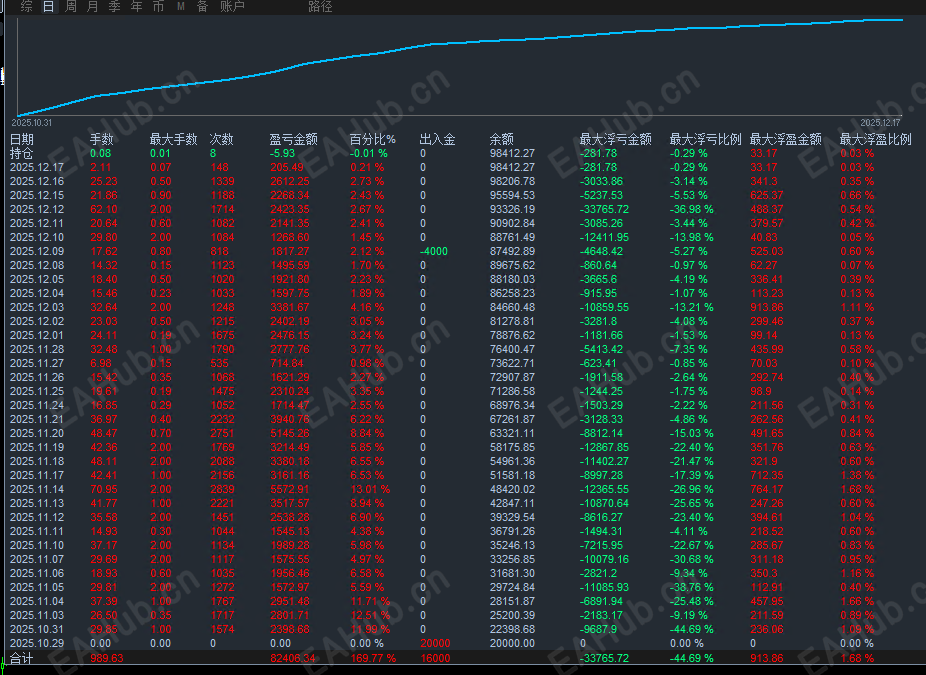Click the 5572.91 profit value
Image resolution: width=926 pixels, height=675 pixels.
(289, 490)
